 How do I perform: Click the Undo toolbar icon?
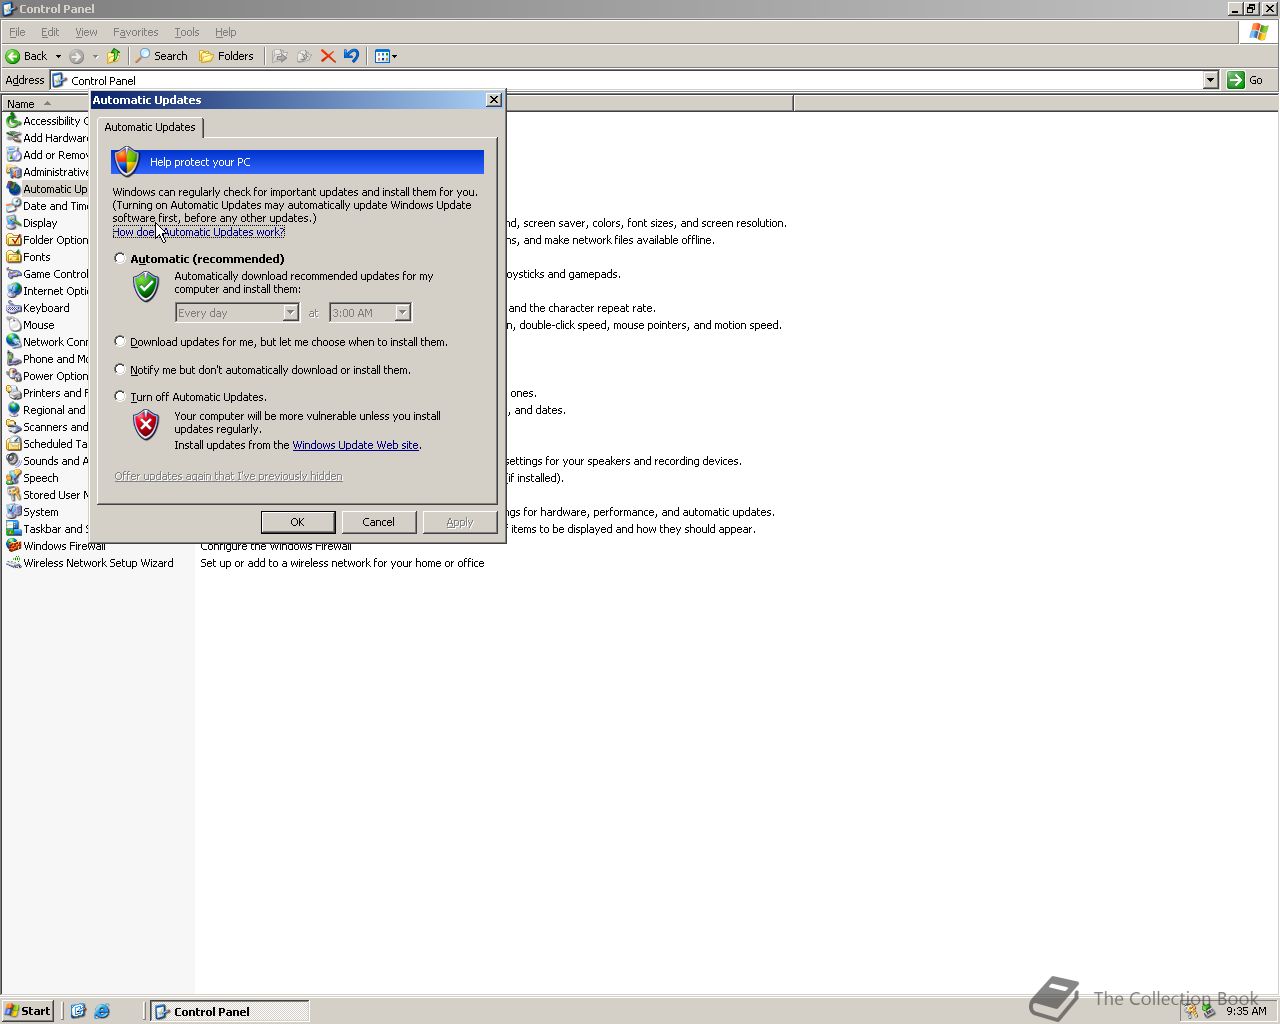(x=351, y=56)
